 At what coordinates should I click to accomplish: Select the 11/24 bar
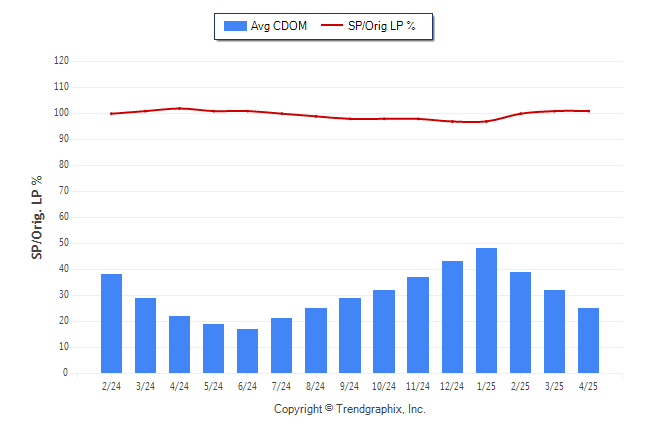418,325
